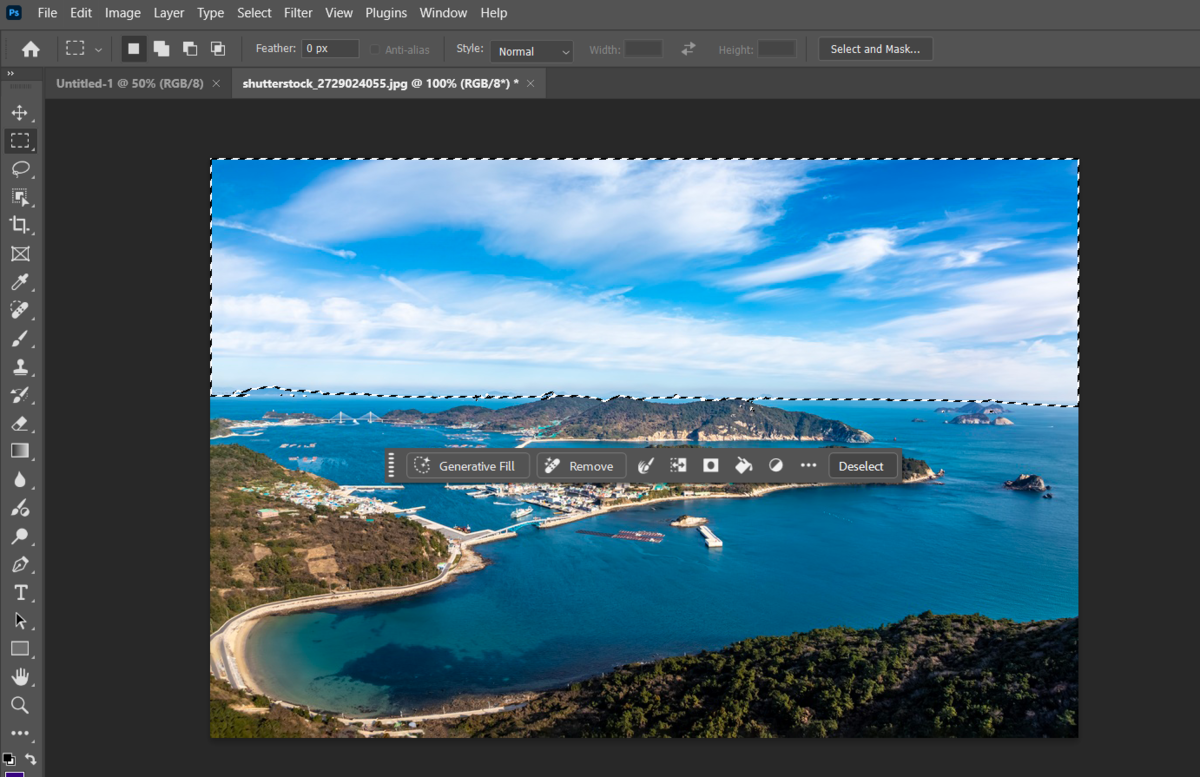Enable Add to selection mode
Viewport: 1200px width, 777px height.
(x=161, y=49)
